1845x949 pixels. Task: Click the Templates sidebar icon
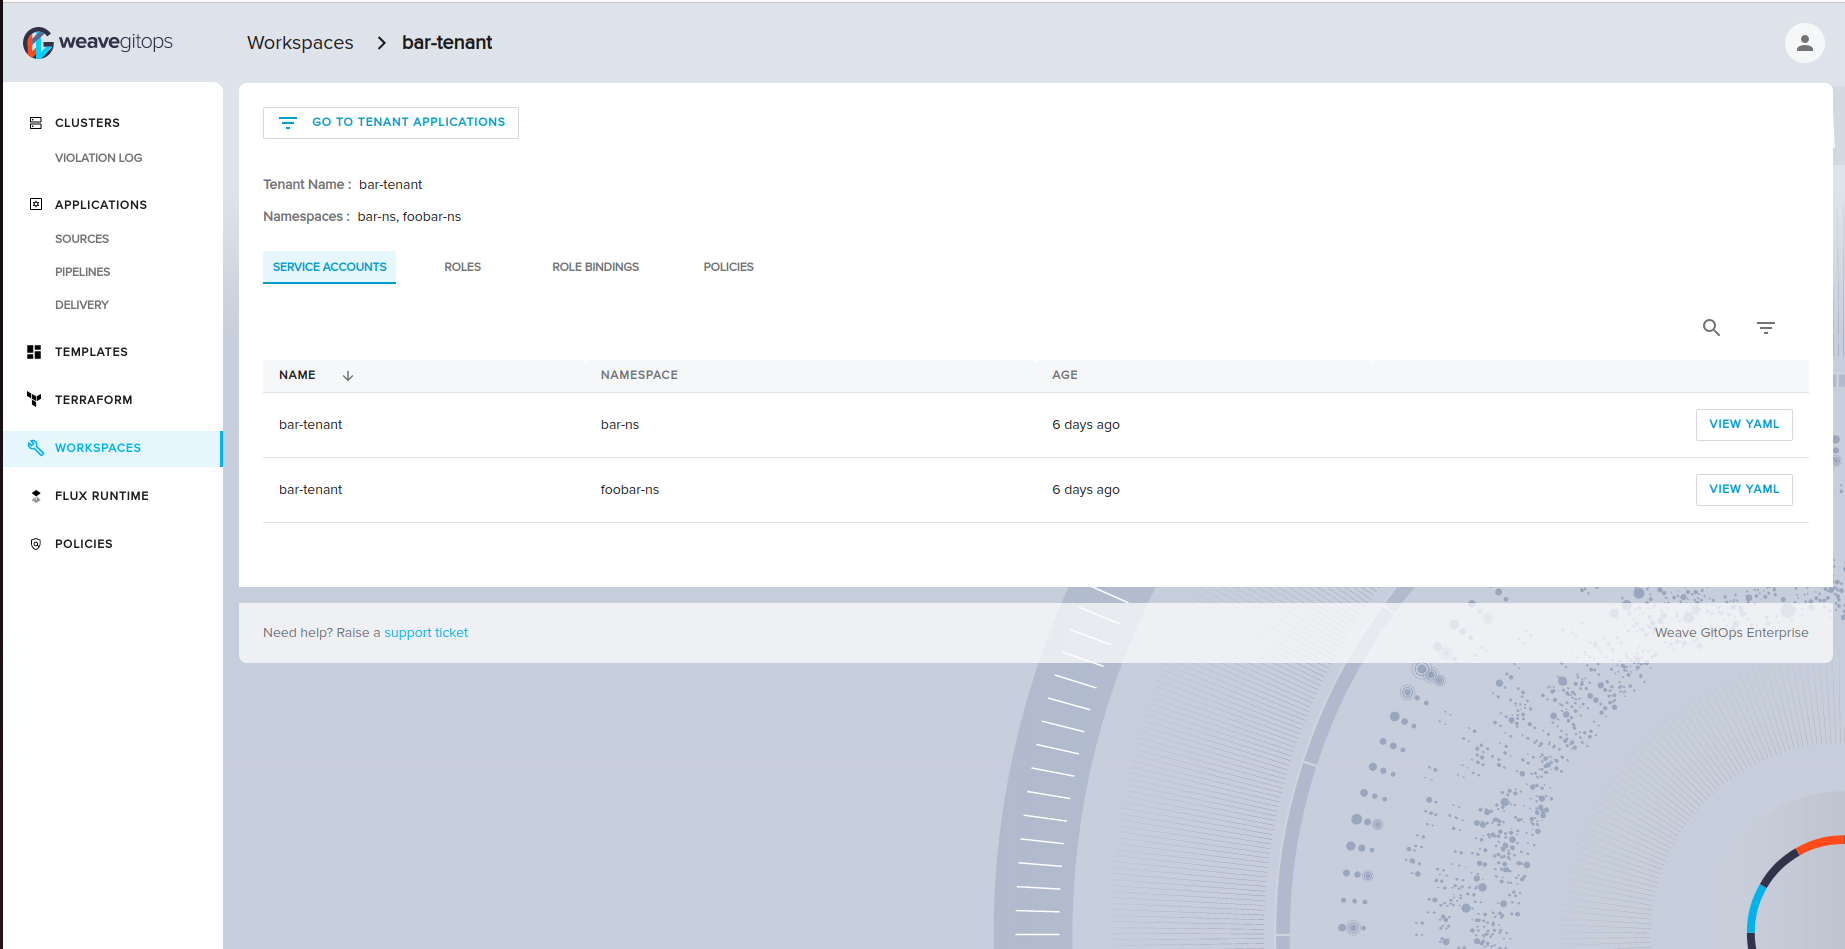[x=34, y=352]
